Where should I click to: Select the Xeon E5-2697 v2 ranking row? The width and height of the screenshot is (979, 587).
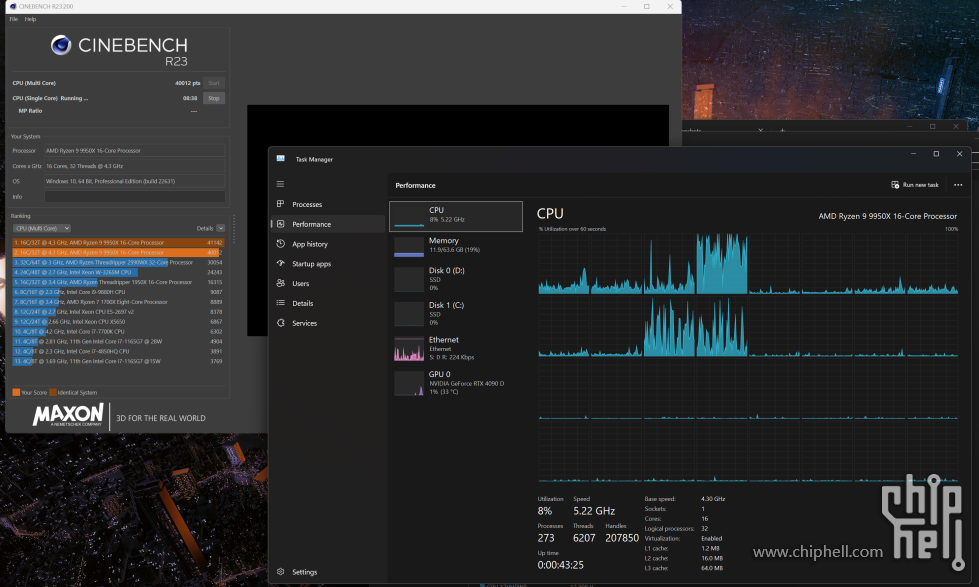(x=117, y=312)
